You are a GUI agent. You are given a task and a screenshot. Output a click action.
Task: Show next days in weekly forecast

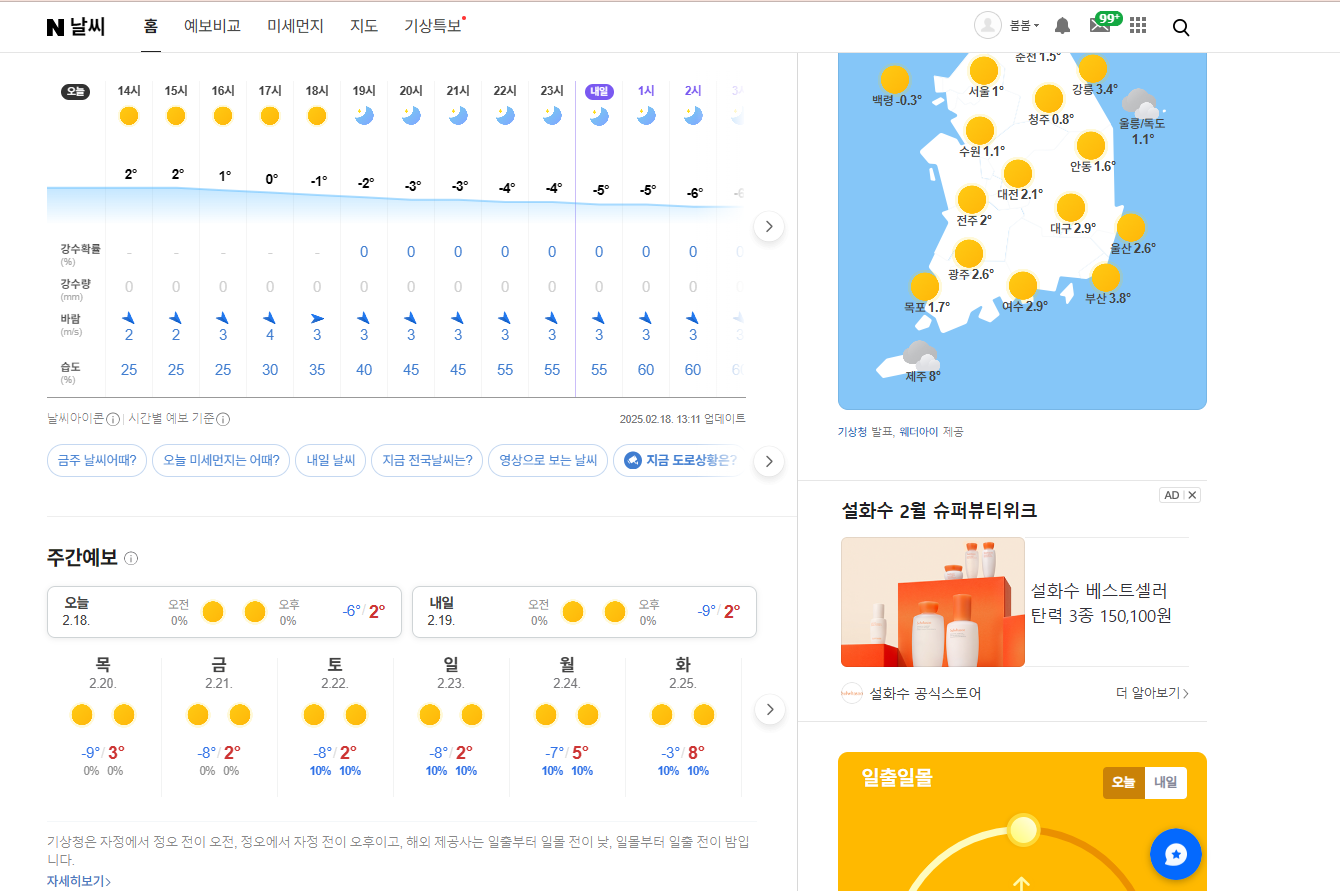coord(769,710)
